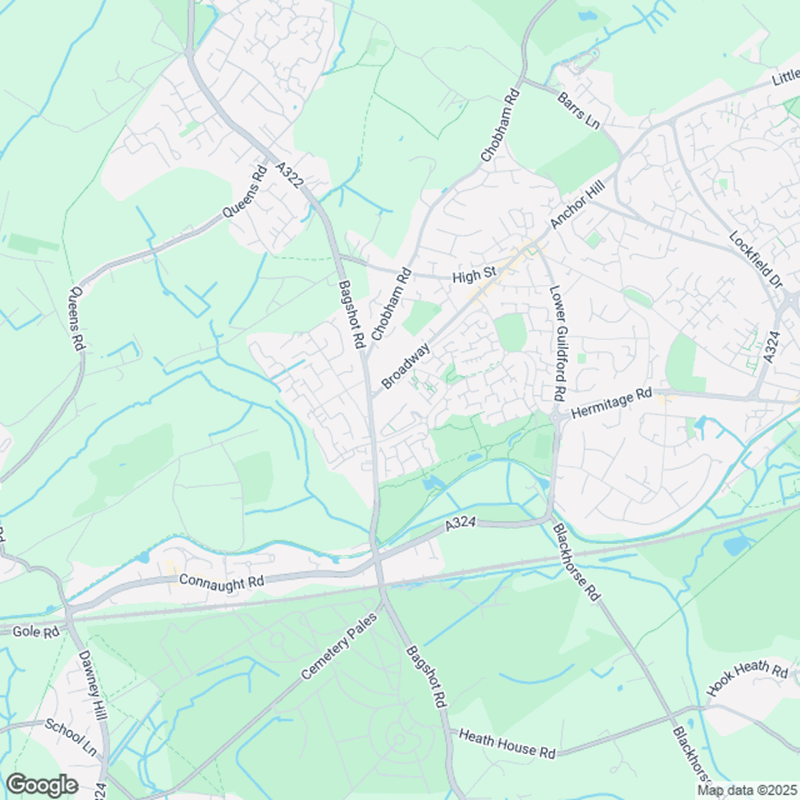Select the A322 road label

coord(290,174)
